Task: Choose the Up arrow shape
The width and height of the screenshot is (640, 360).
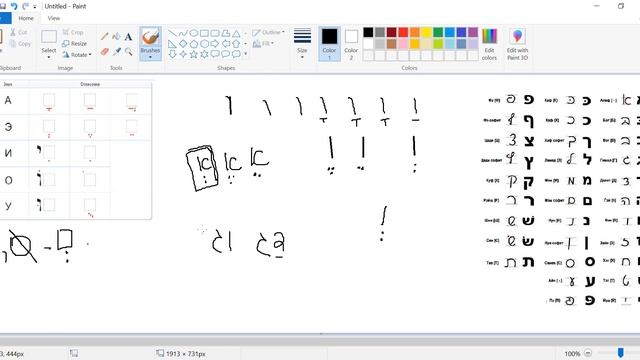Action: pos(236,44)
